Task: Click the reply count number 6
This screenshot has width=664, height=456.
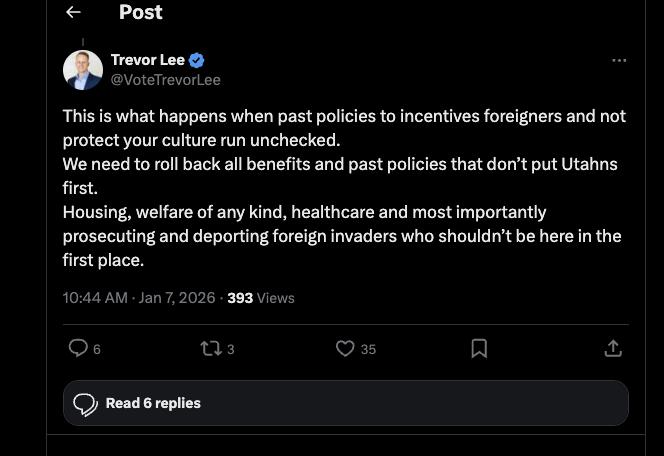Action: (97, 349)
